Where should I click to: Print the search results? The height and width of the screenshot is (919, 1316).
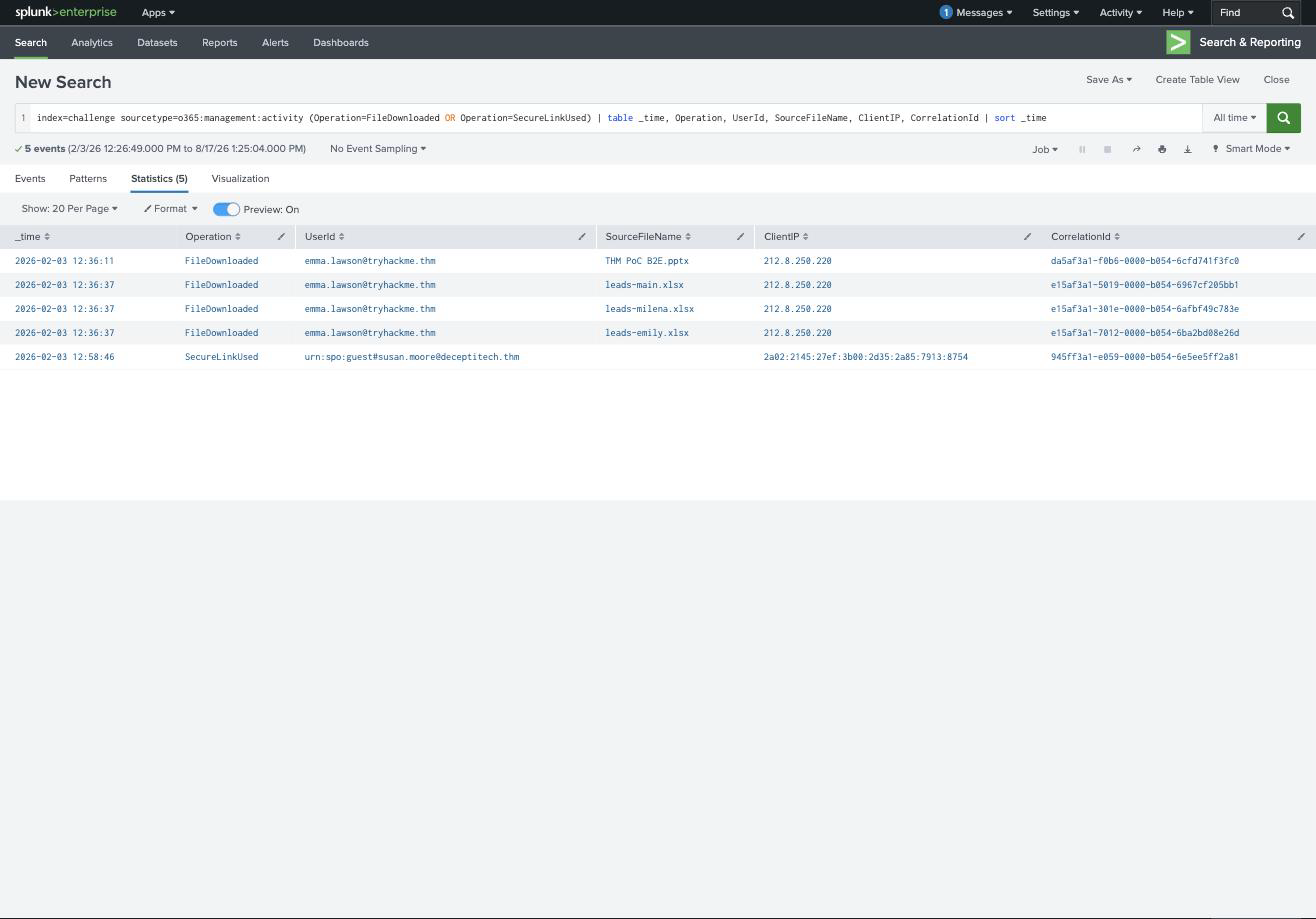click(x=1162, y=149)
